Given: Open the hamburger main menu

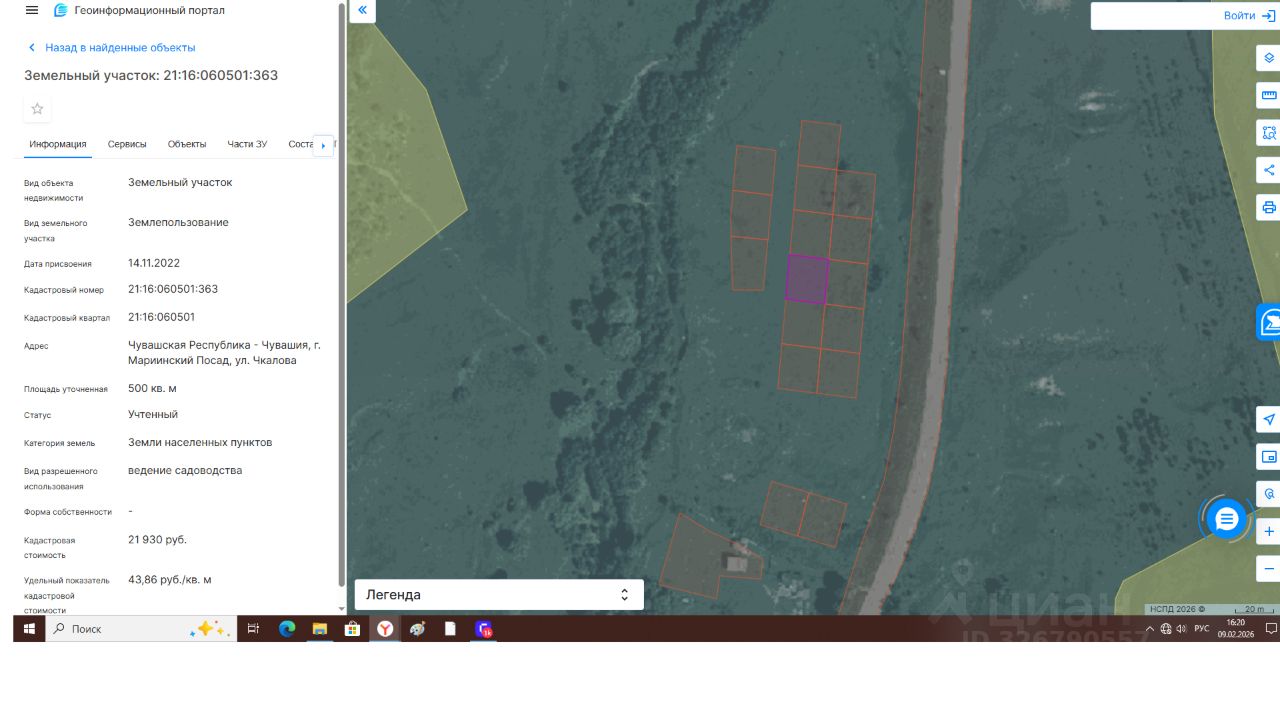Looking at the screenshot, I should (32, 10).
